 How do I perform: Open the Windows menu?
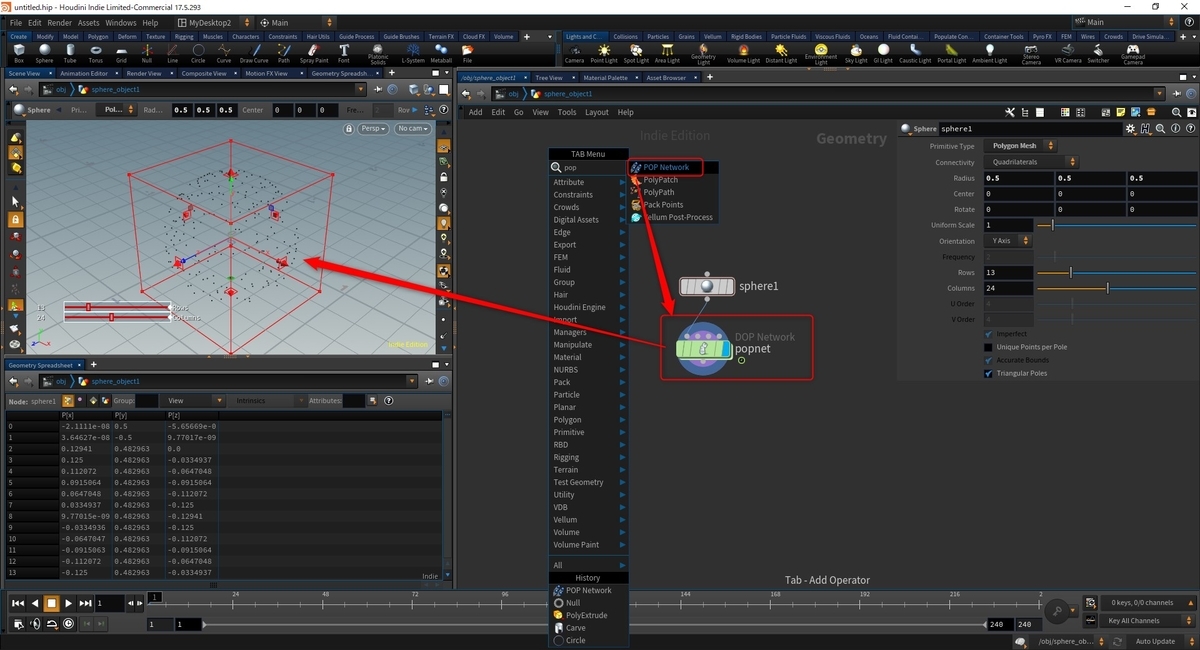pyautogui.click(x=120, y=22)
